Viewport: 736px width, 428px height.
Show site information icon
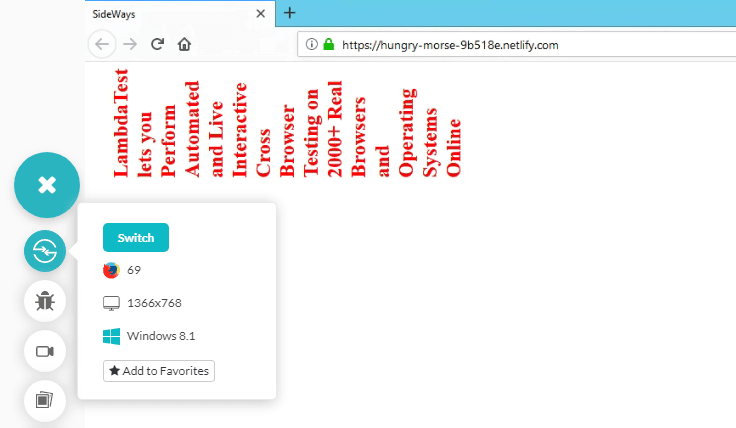click(x=311, y=44)
